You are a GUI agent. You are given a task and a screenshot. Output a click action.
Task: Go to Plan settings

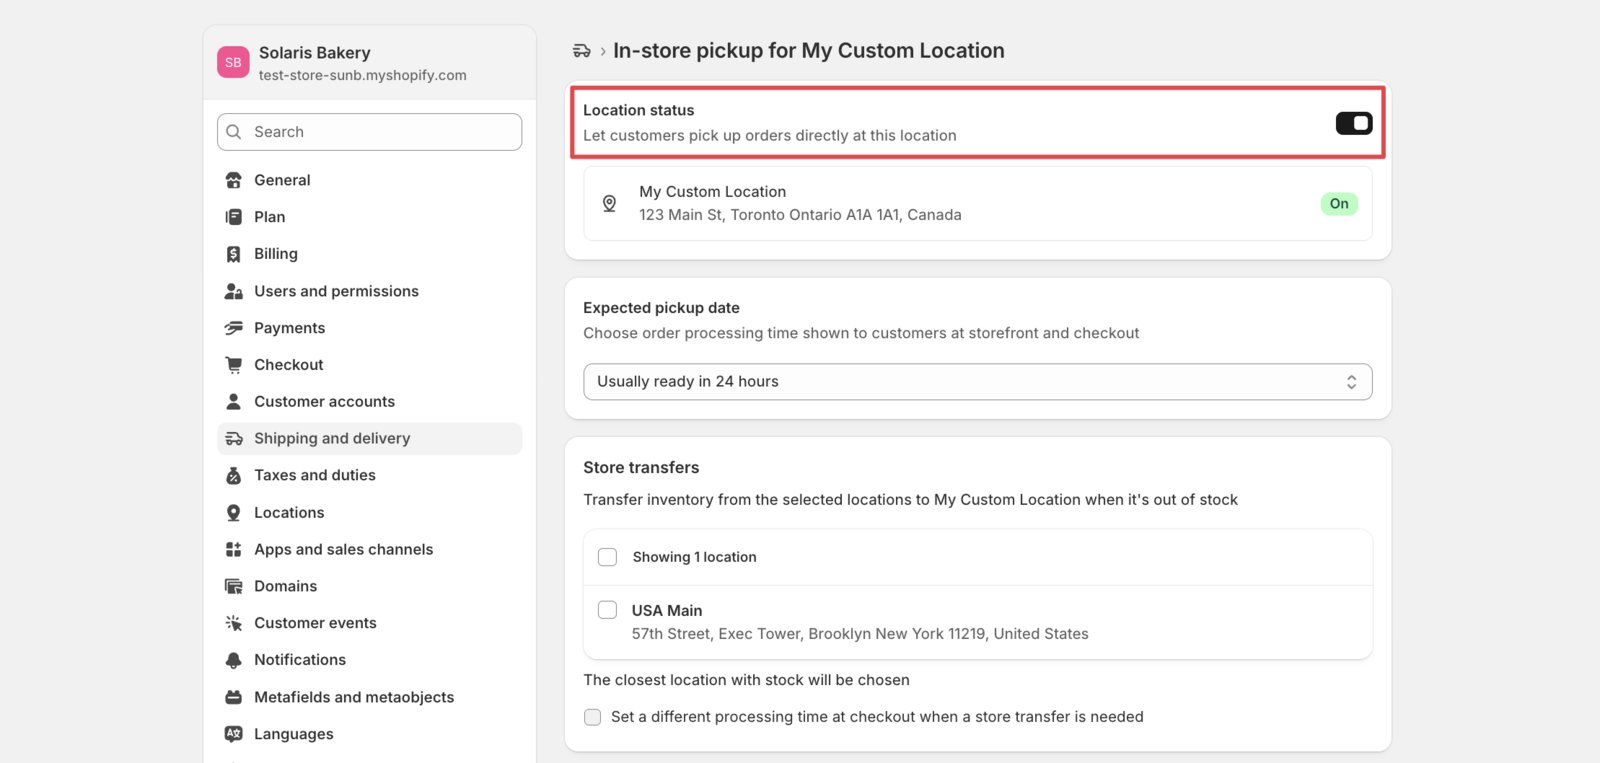point(369,217)
